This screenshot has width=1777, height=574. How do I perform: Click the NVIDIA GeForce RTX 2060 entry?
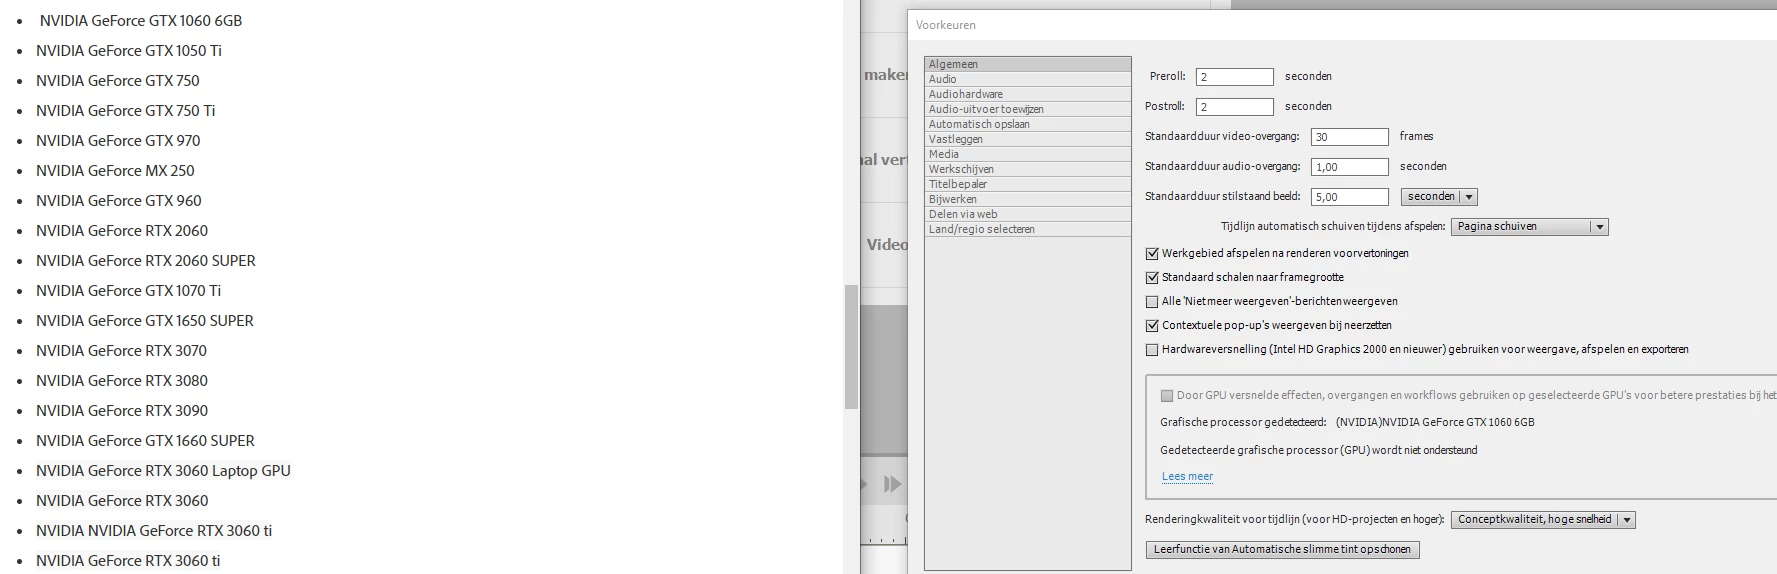(x=122, y=230)
